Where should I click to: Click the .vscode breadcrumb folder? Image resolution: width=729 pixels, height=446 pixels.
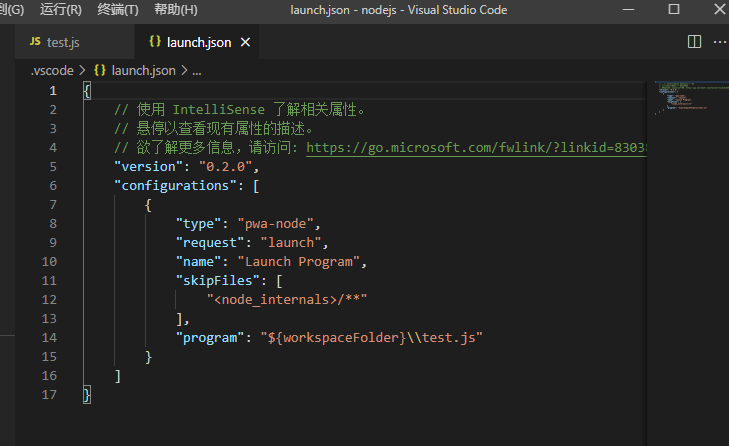point(52,71)
